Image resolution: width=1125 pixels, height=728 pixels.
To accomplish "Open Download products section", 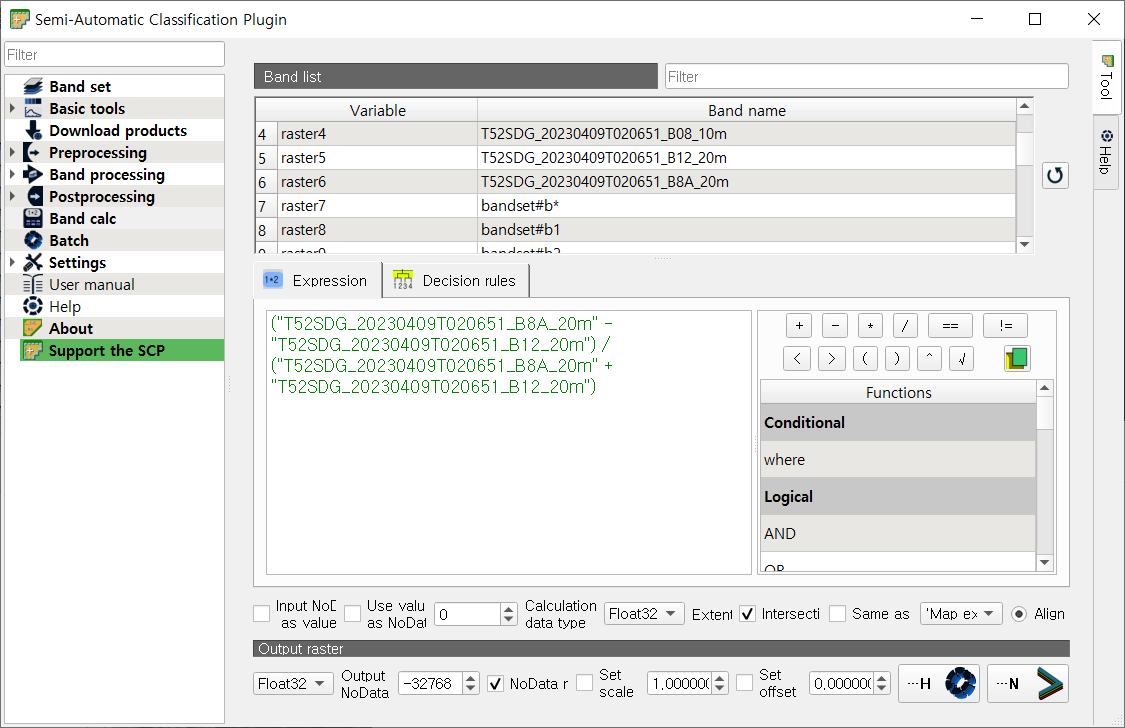I will (x=118, y=131).
